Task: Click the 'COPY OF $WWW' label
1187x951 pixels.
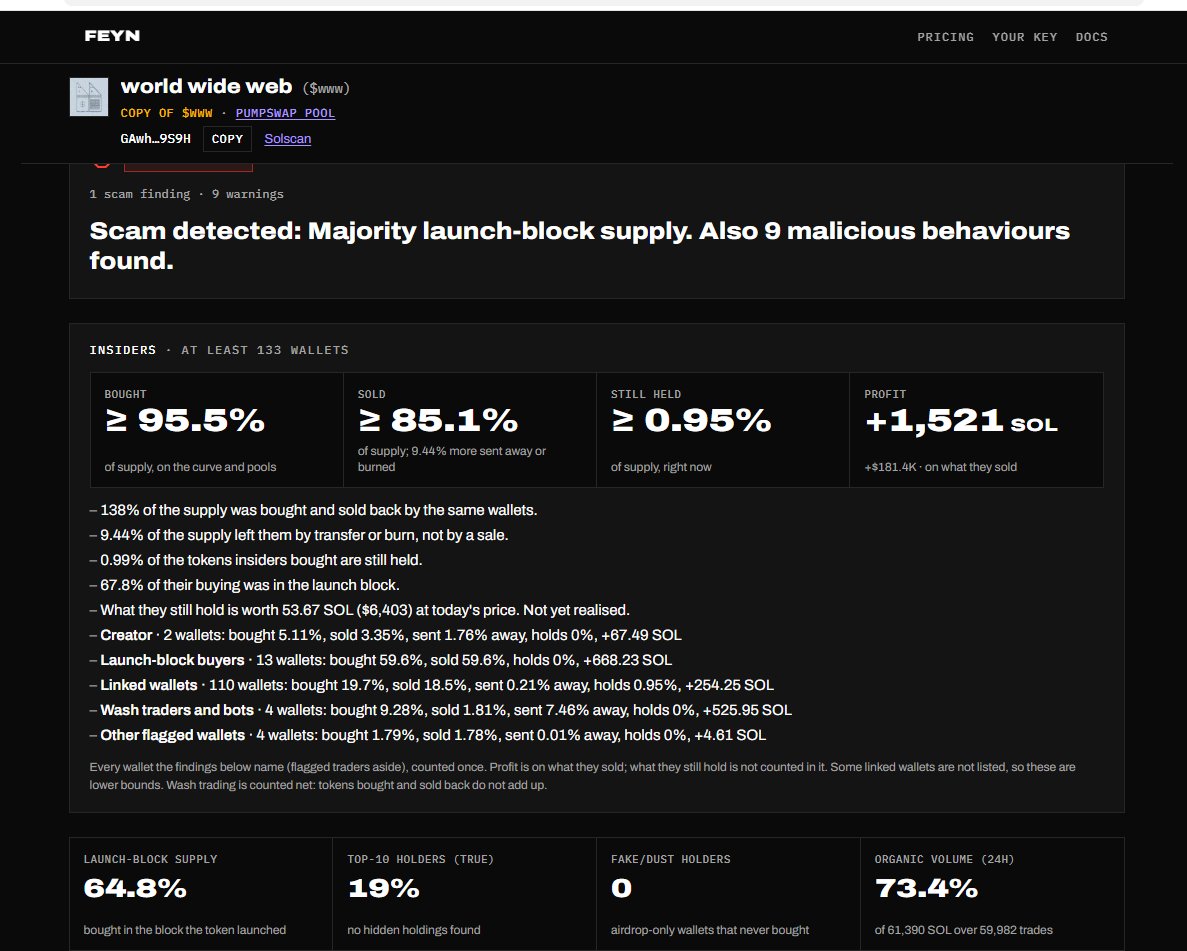Action: tap(167, 113)
